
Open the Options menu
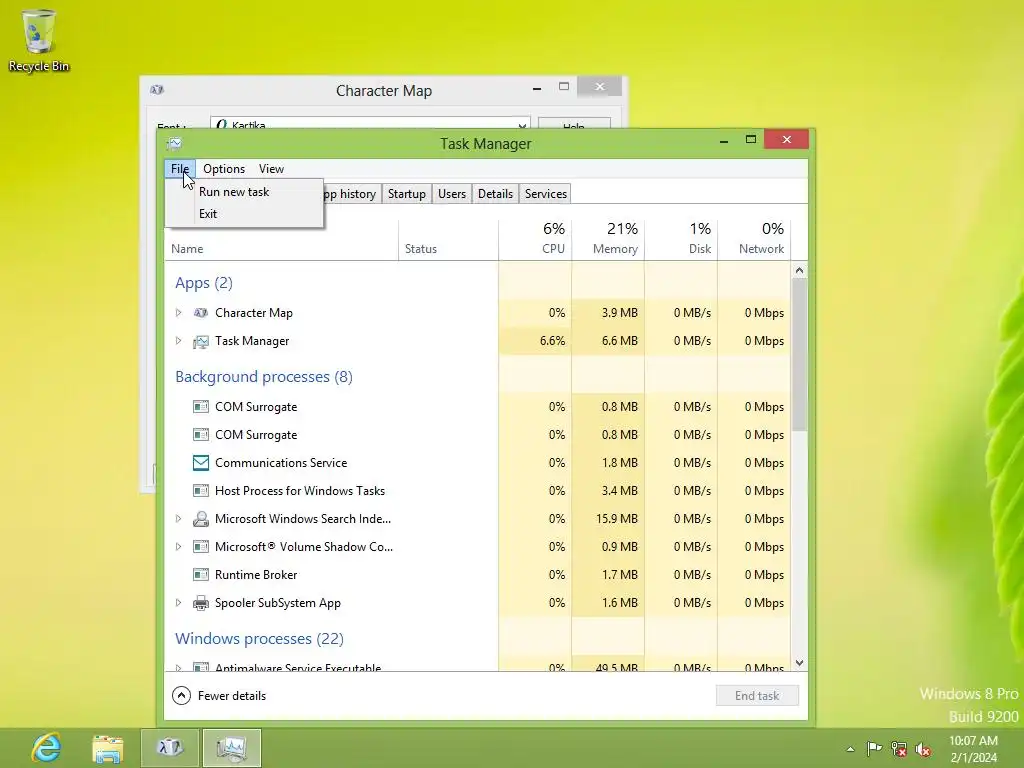click(x=224, y=168)
